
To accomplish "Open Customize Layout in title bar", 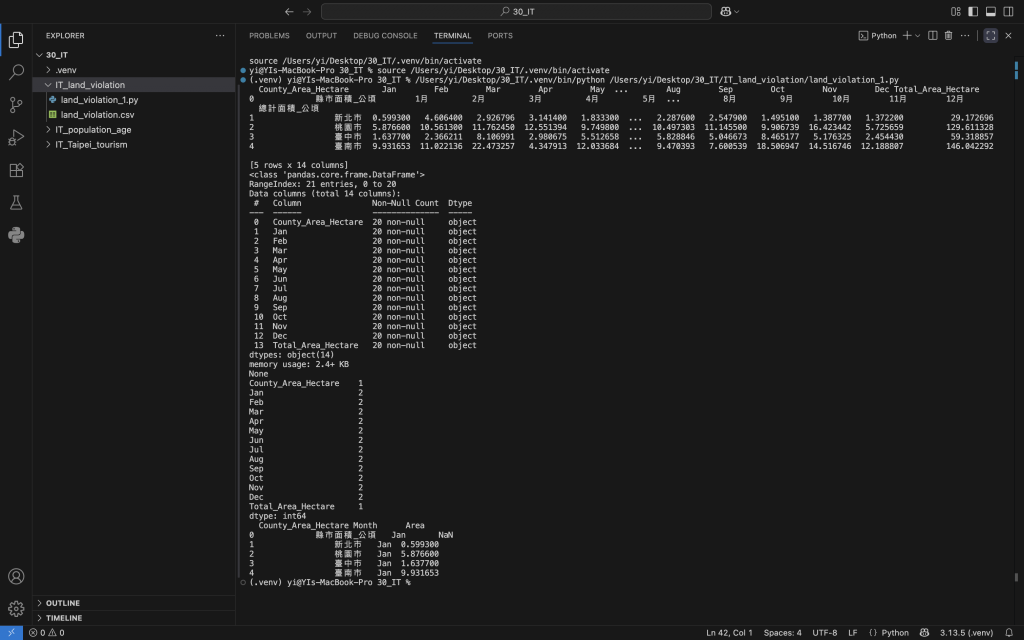I will point(955,12).
